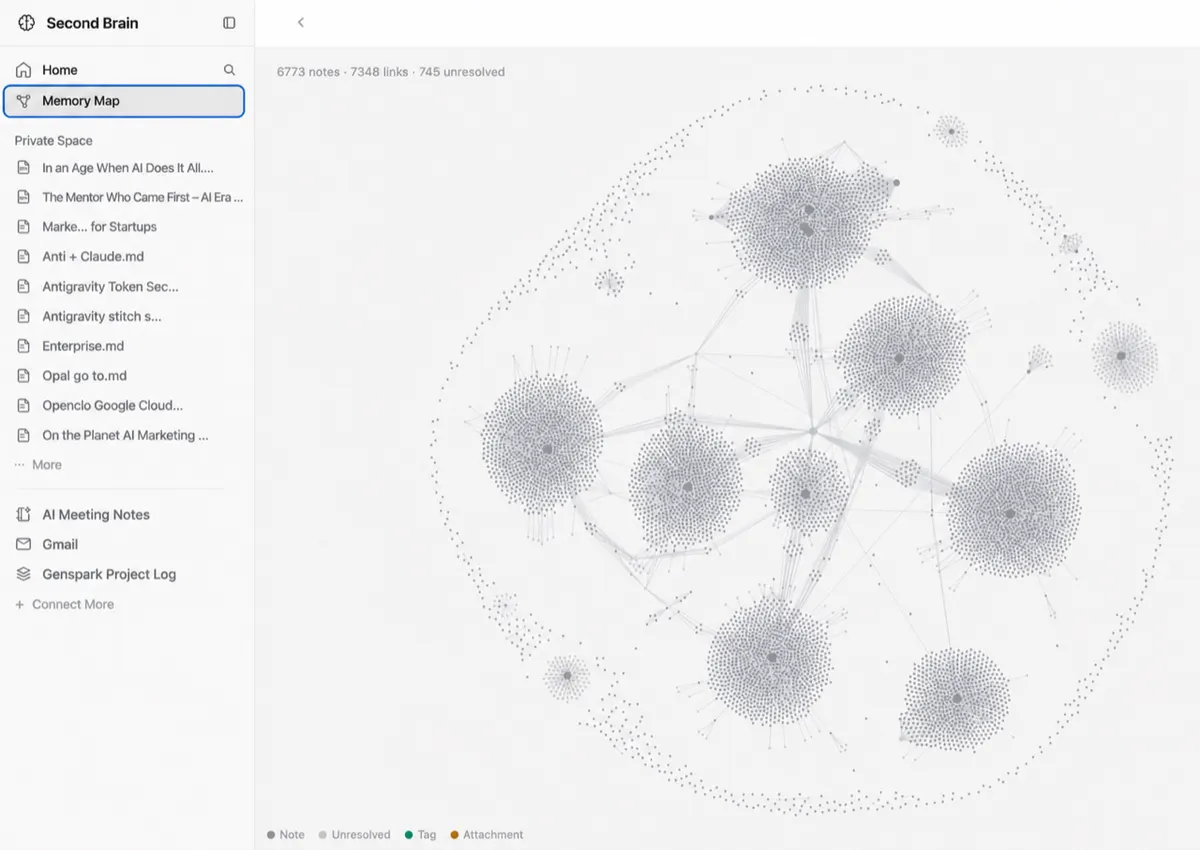Toggle the sidebar collapse icon
The height and width of the screenshot is (850, 1200).
(x=229, y=23)
